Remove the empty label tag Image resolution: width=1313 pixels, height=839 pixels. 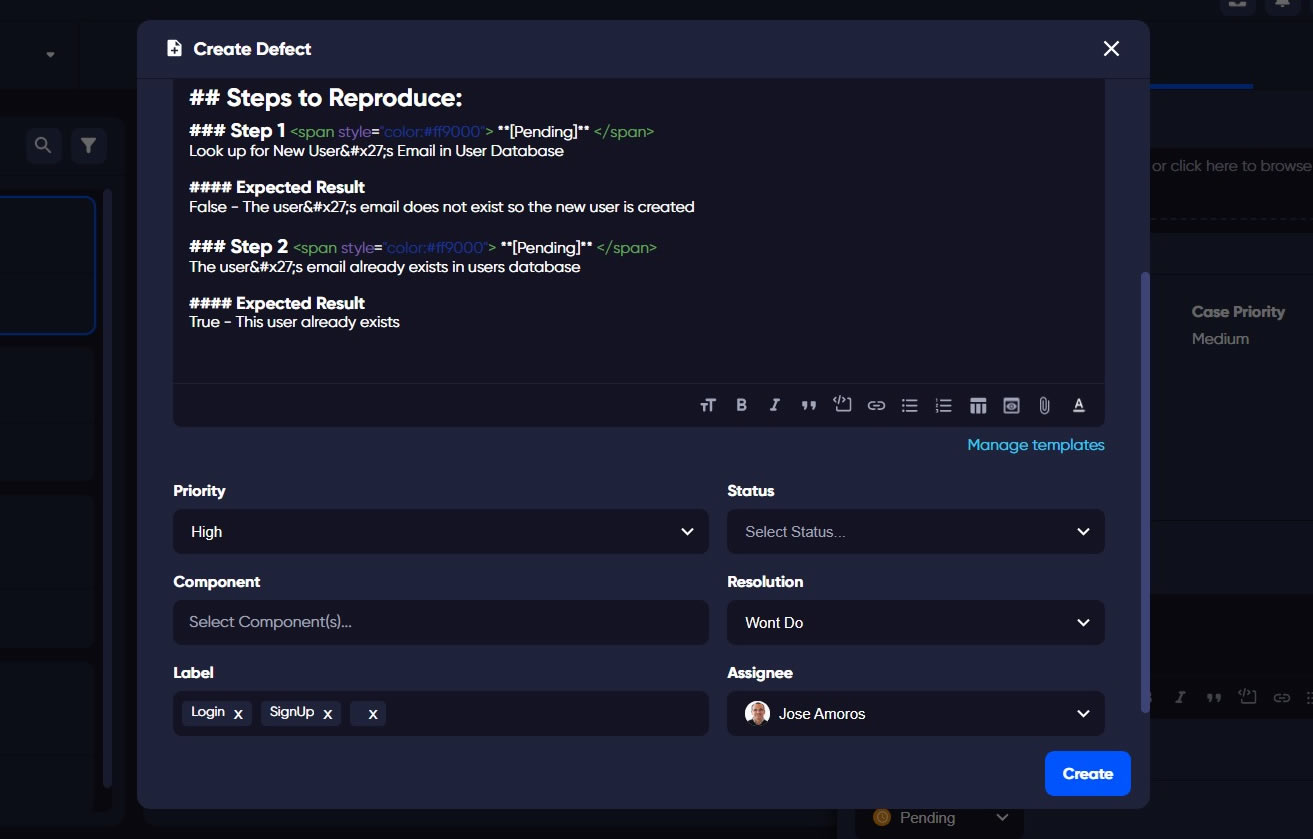point(373,714)
